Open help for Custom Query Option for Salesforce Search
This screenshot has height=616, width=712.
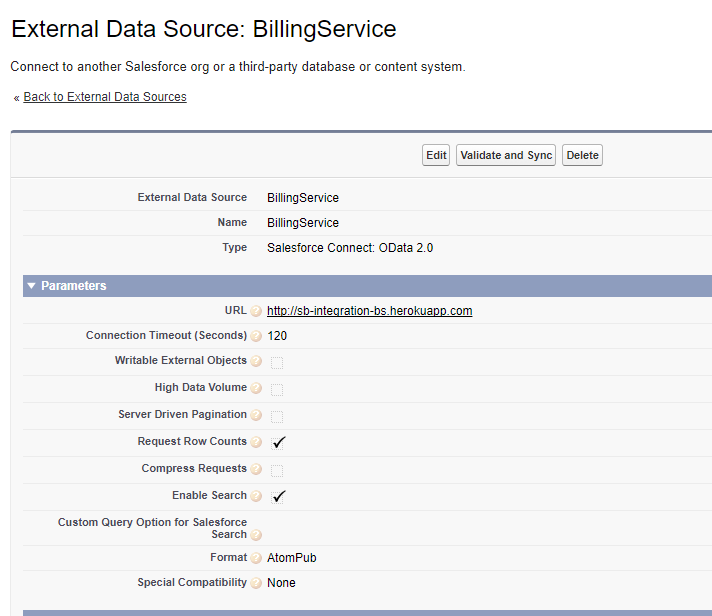pos(256,535)
